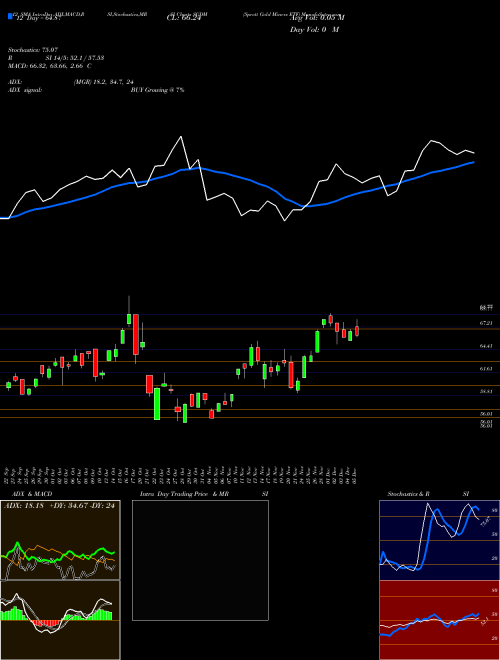The image size is (500, 660).
Task: Click the 'Day Vol: 0 M' label
Action: 314,29
